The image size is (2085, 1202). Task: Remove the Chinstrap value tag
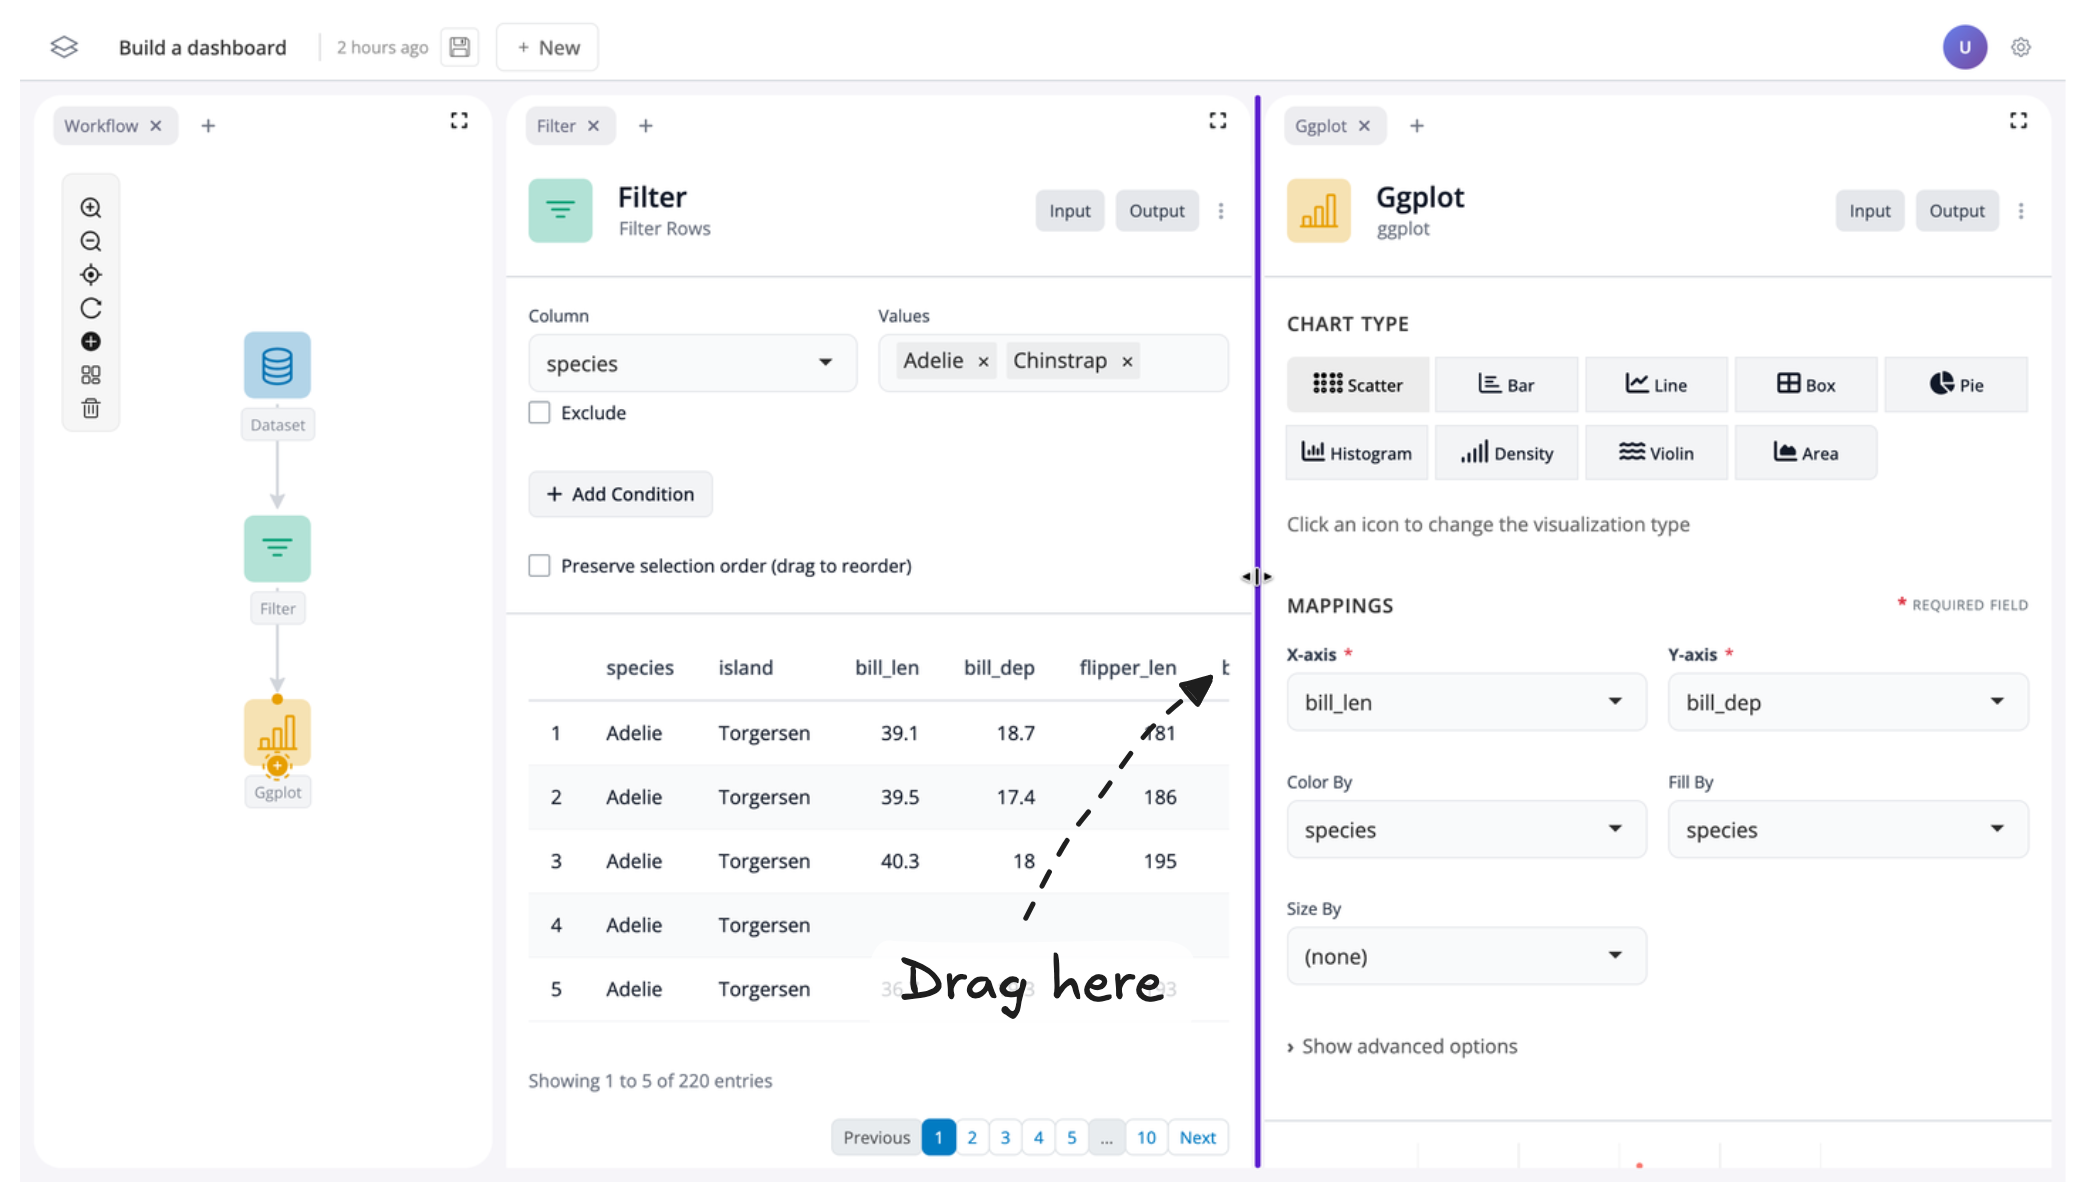click(1127, 362)
